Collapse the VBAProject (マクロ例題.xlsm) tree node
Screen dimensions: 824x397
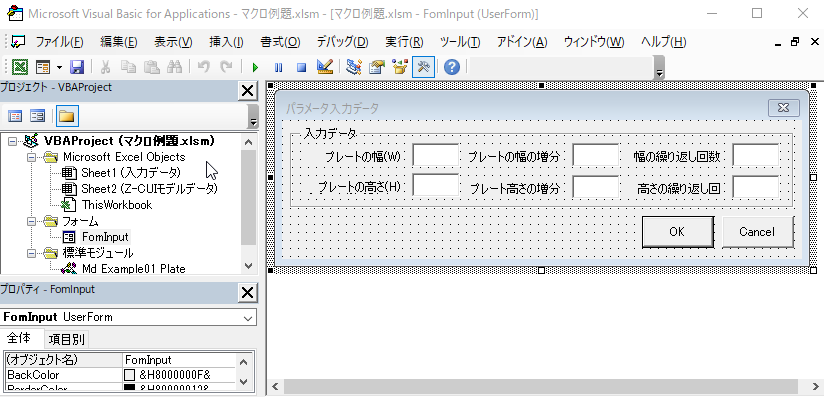(x=13, y=141)
